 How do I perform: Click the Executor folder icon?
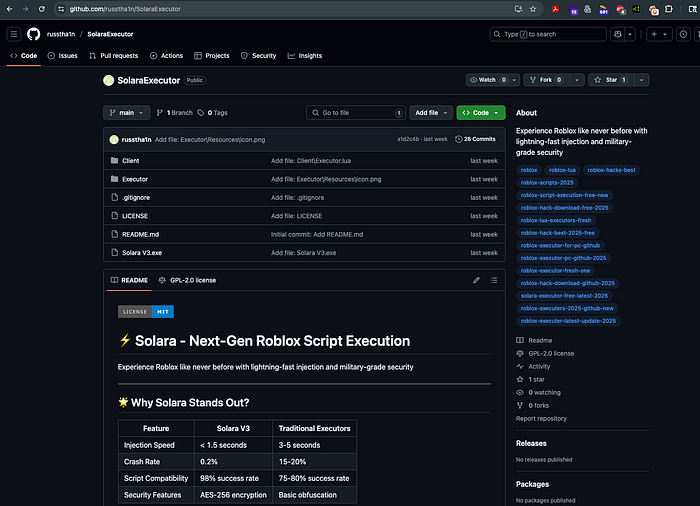click(x=114, y=179)
